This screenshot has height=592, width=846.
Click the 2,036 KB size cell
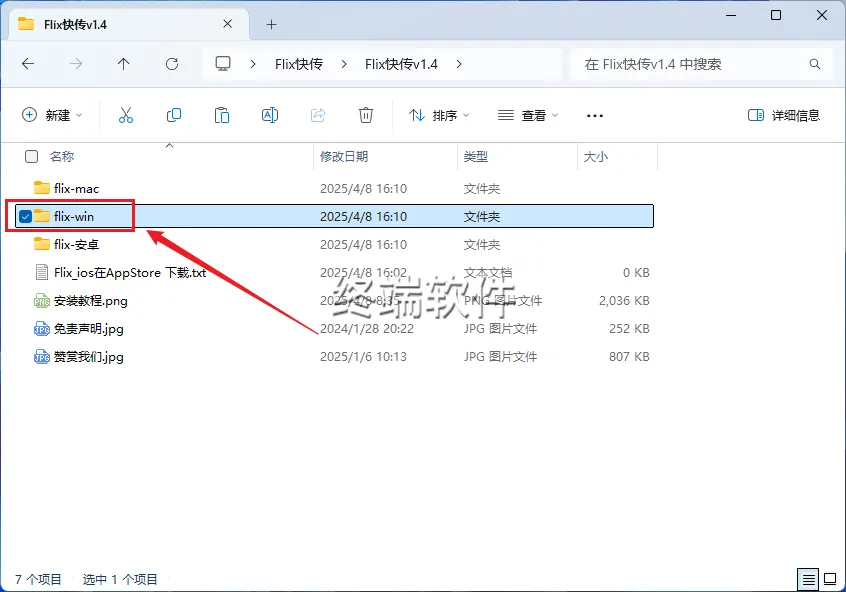pos(624,301)
